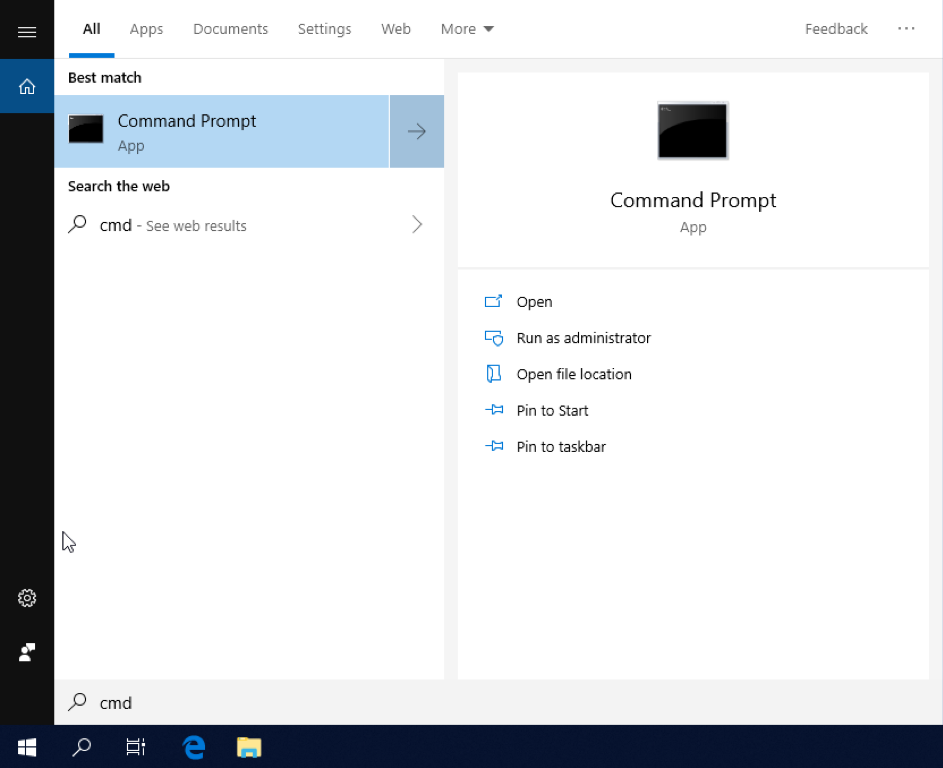The width and height of the screenshot is (943, 768).
Task: Open the Settings gear icon
Action: 27,598
